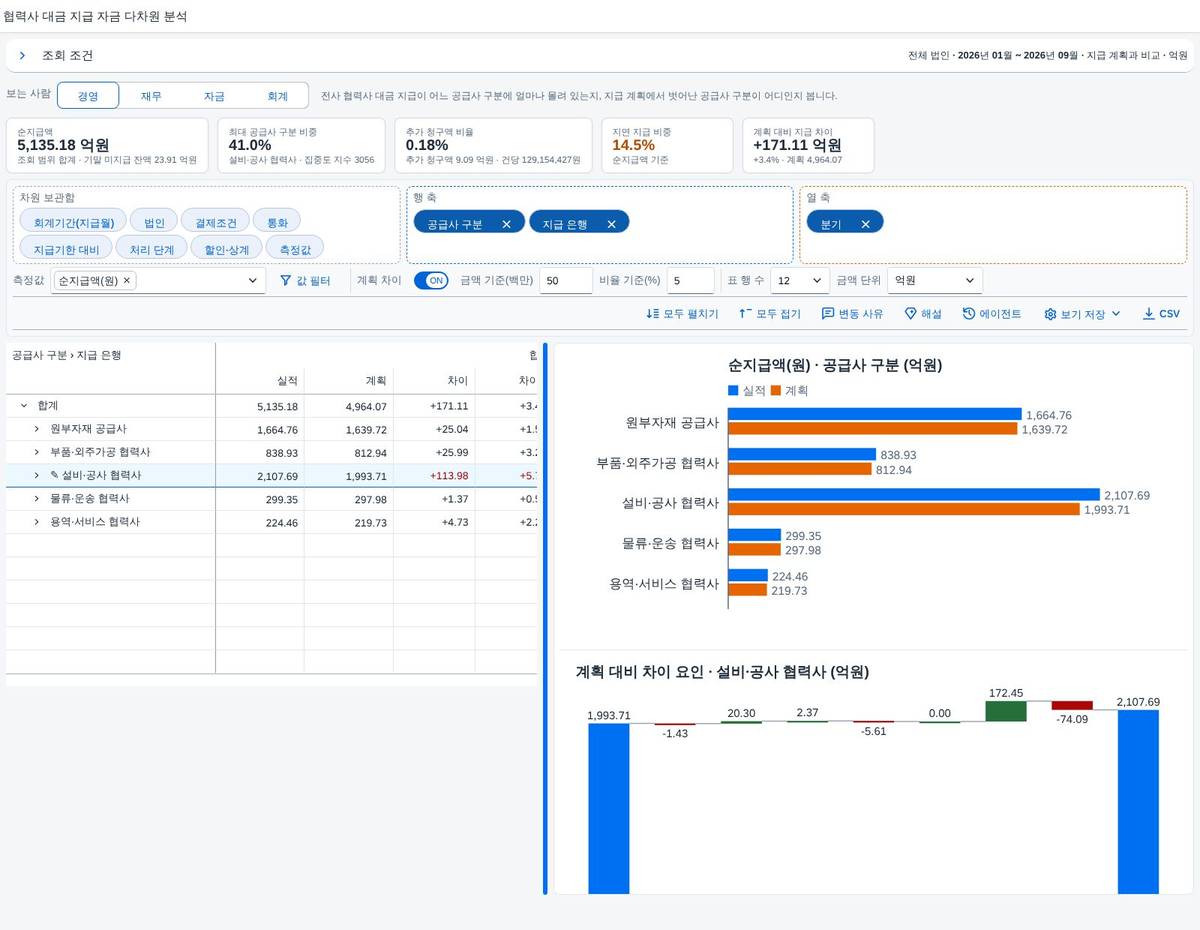Click the pencil icon on 설비·공사 협력사 row
Image resolution: width=1200 pixels, height=930 pixels.
pyautogui.click(x=54, y=476)
